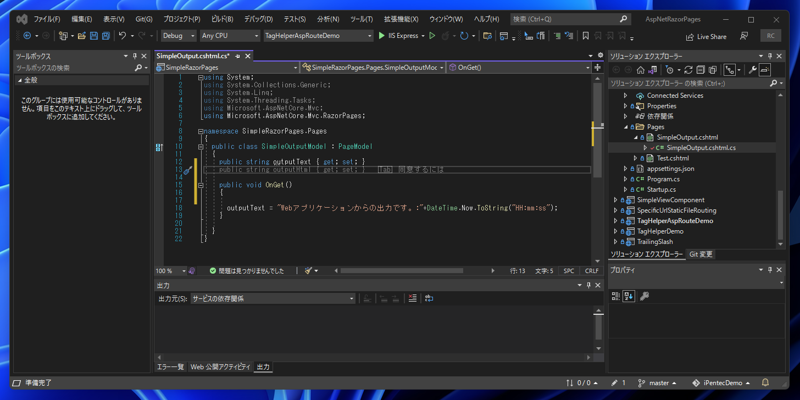This screenshot has width=800, height=400.
Task: Click the Home icon in Solution Explorer
Action: point(641,70)
